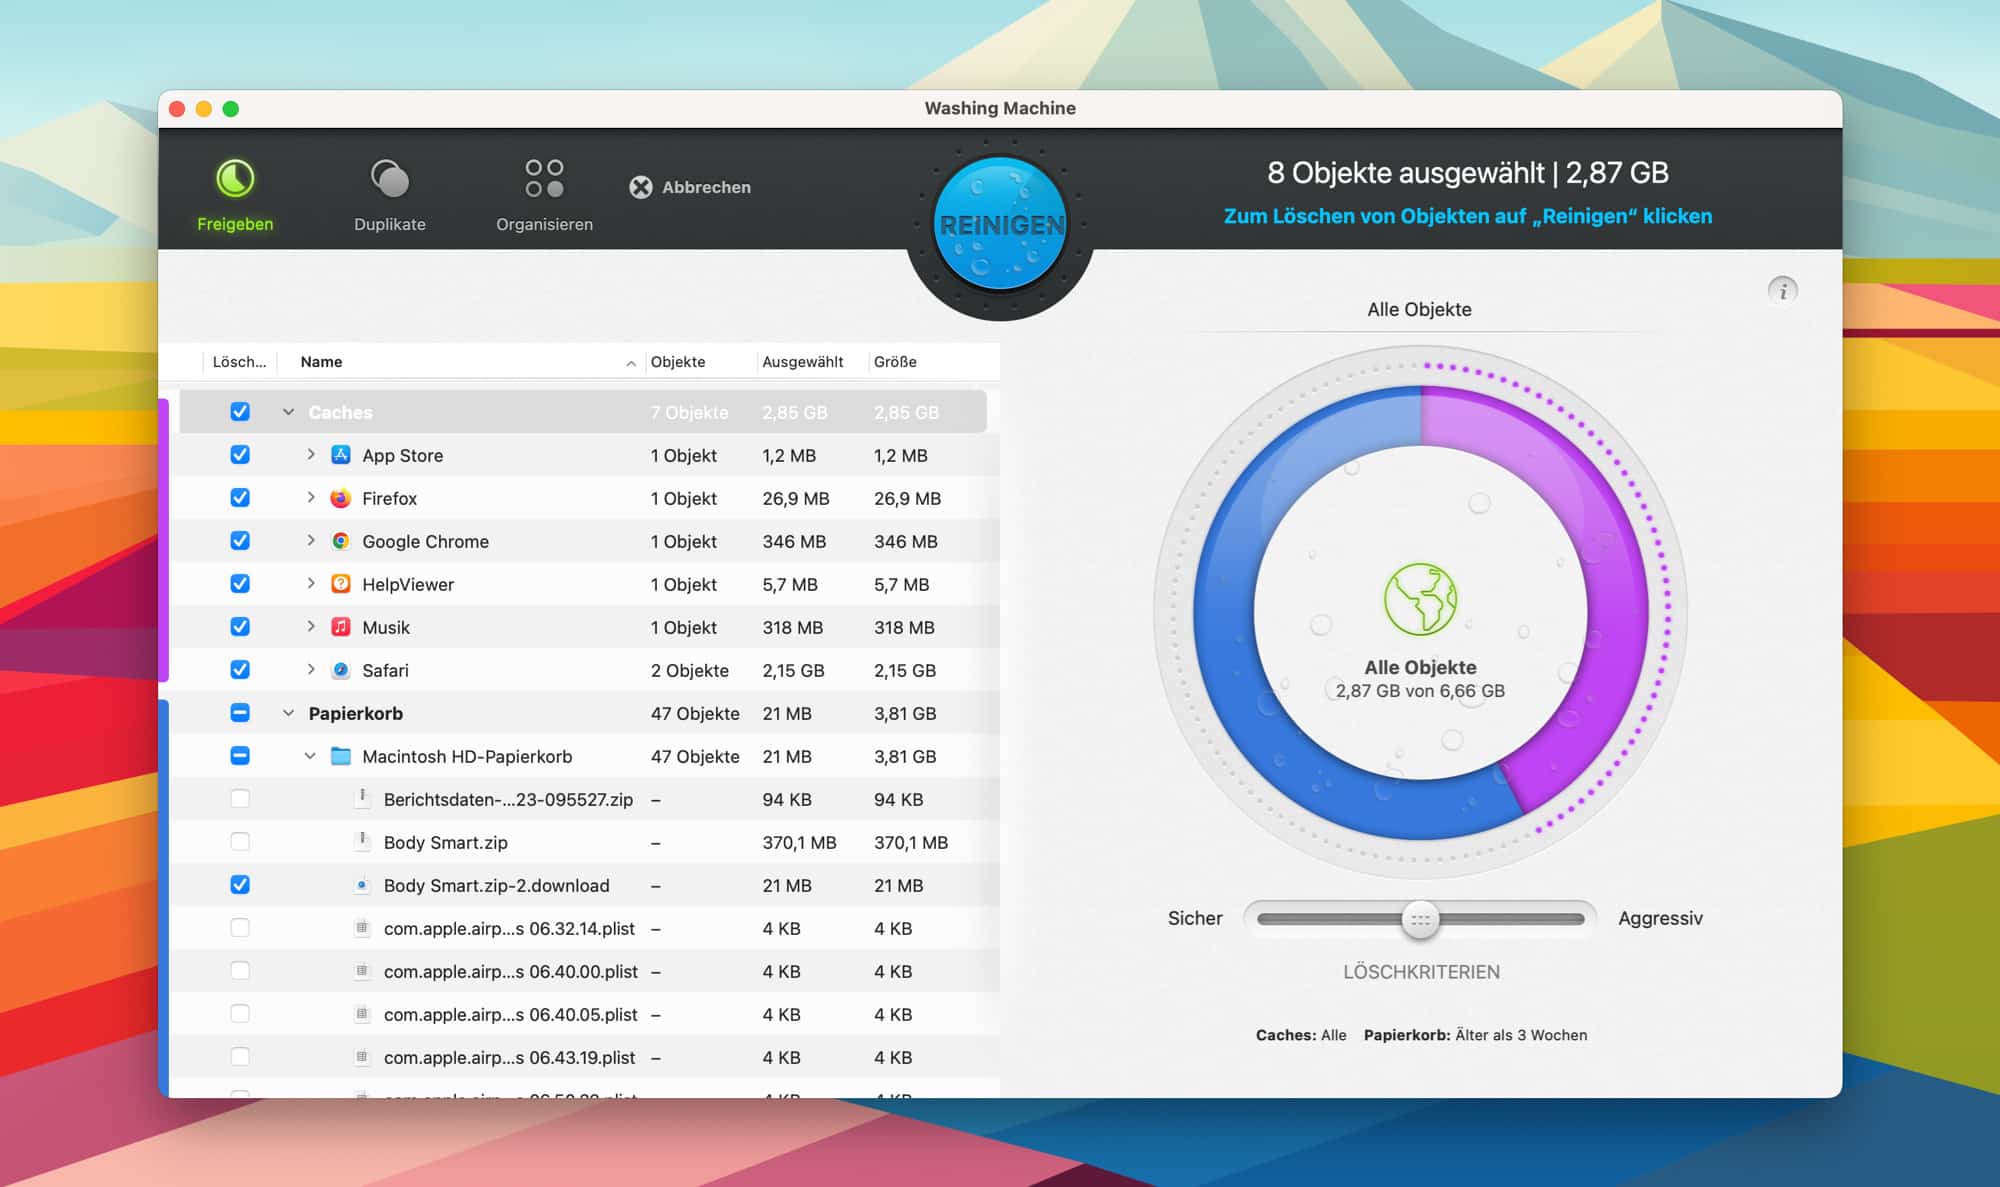The width and height of the screenshot is (2000, 1187).
Task: Click the Sicher–Aggressiv slider handle
Action: coord(1420,919)
